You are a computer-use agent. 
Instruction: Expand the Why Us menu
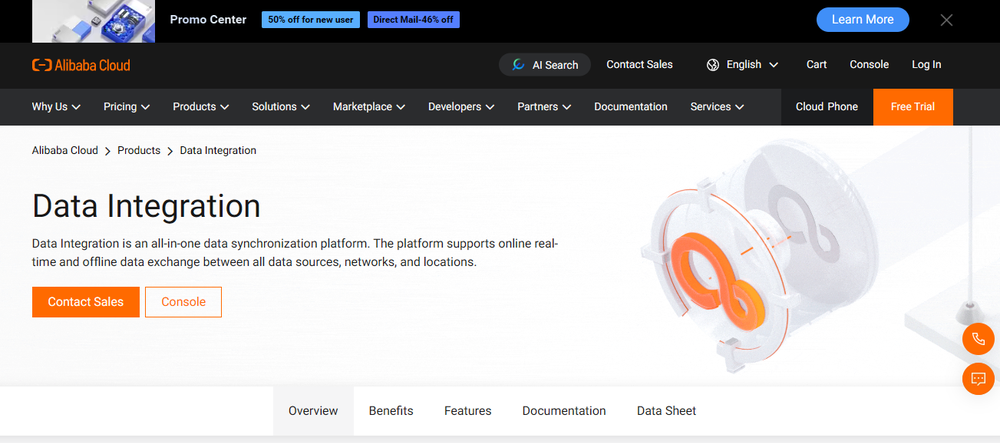coord(56,106)
